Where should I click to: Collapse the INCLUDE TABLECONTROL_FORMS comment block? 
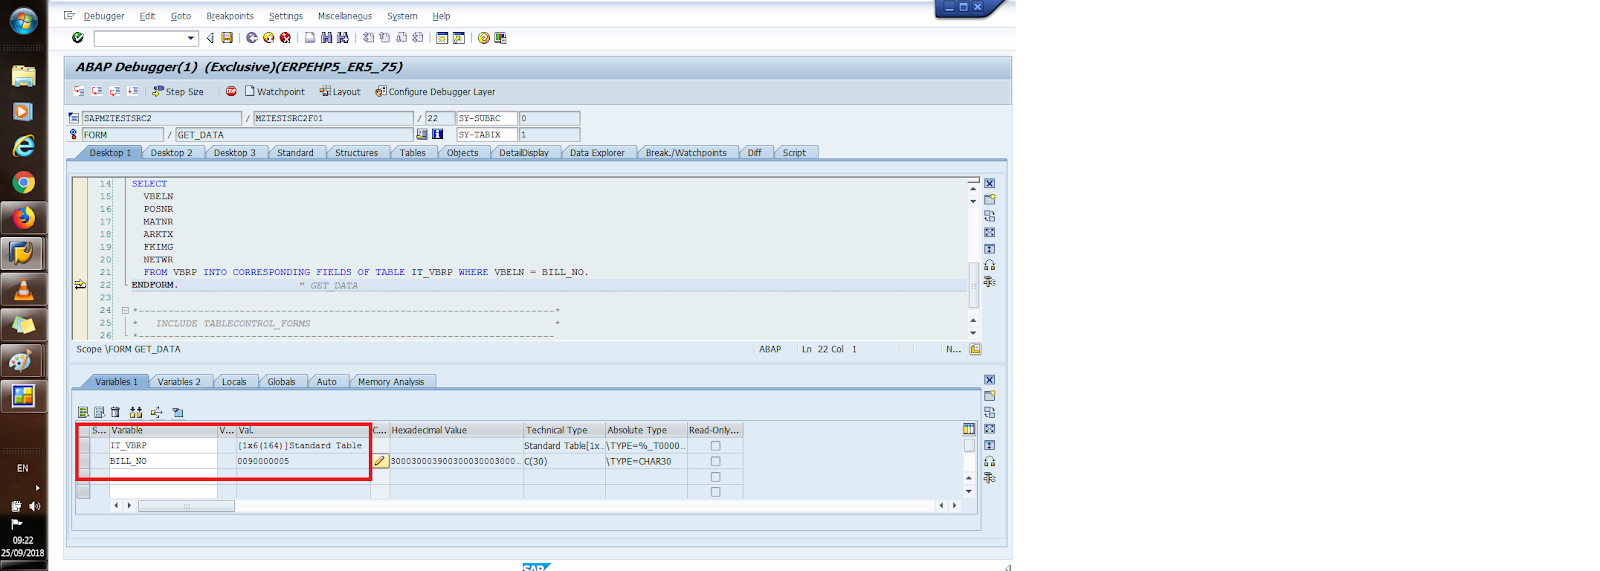[x=125, y=311]
